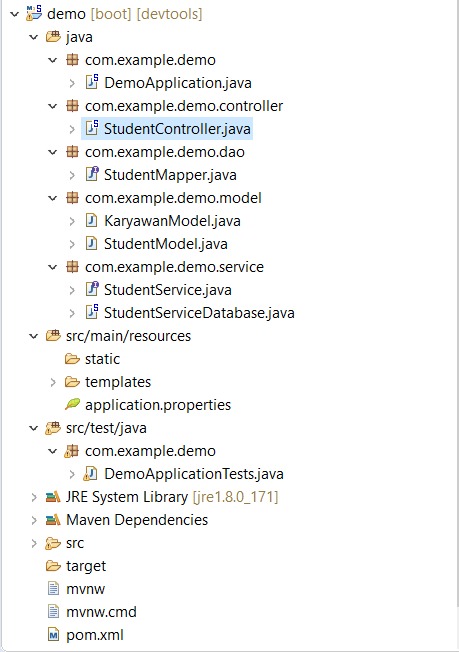This screenshot has width=459, height=652.
Task: Expand the JRE System Library node
Action: coord(34,497)
